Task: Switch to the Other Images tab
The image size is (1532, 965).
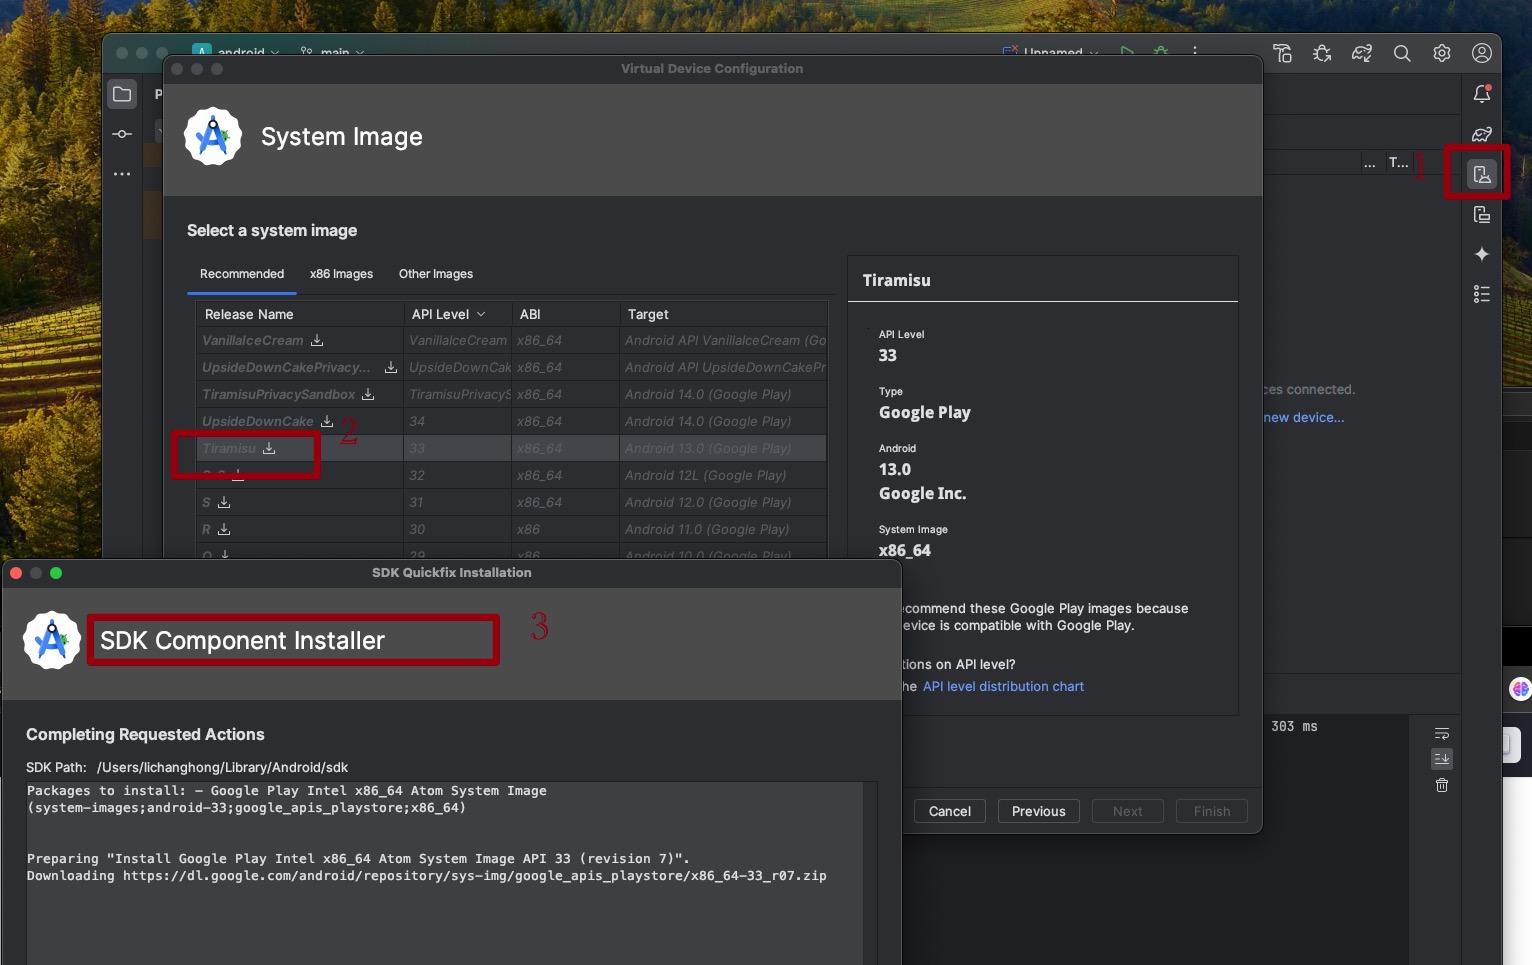Action: (436, 274)
